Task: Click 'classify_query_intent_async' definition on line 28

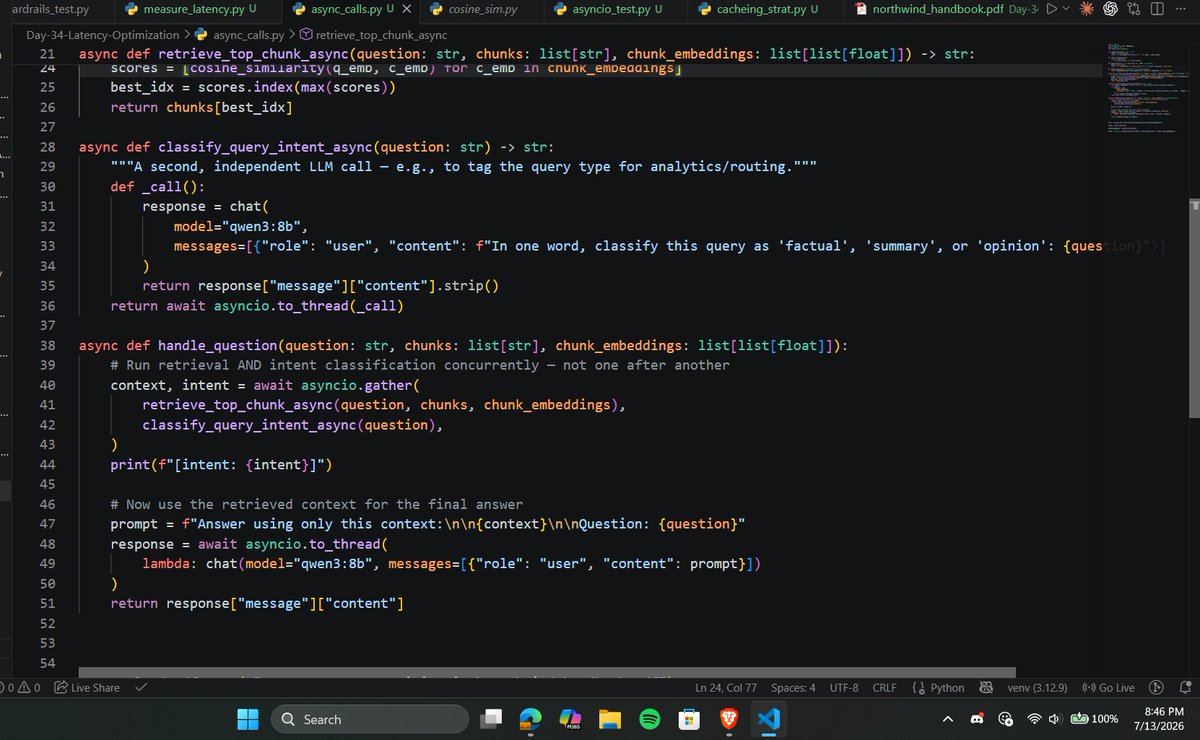Action: click(x=265, y=147)
